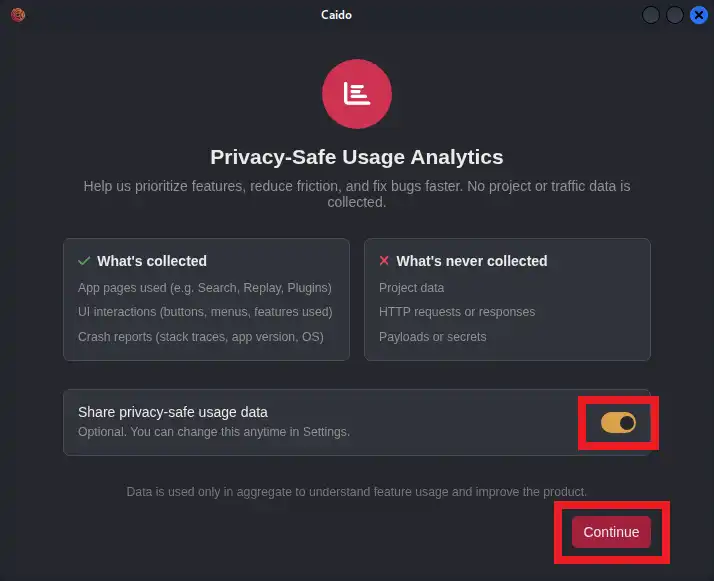Select the What's never collected heading text
714x581 pixels.
pyautogui.click(x=472, y=261)
